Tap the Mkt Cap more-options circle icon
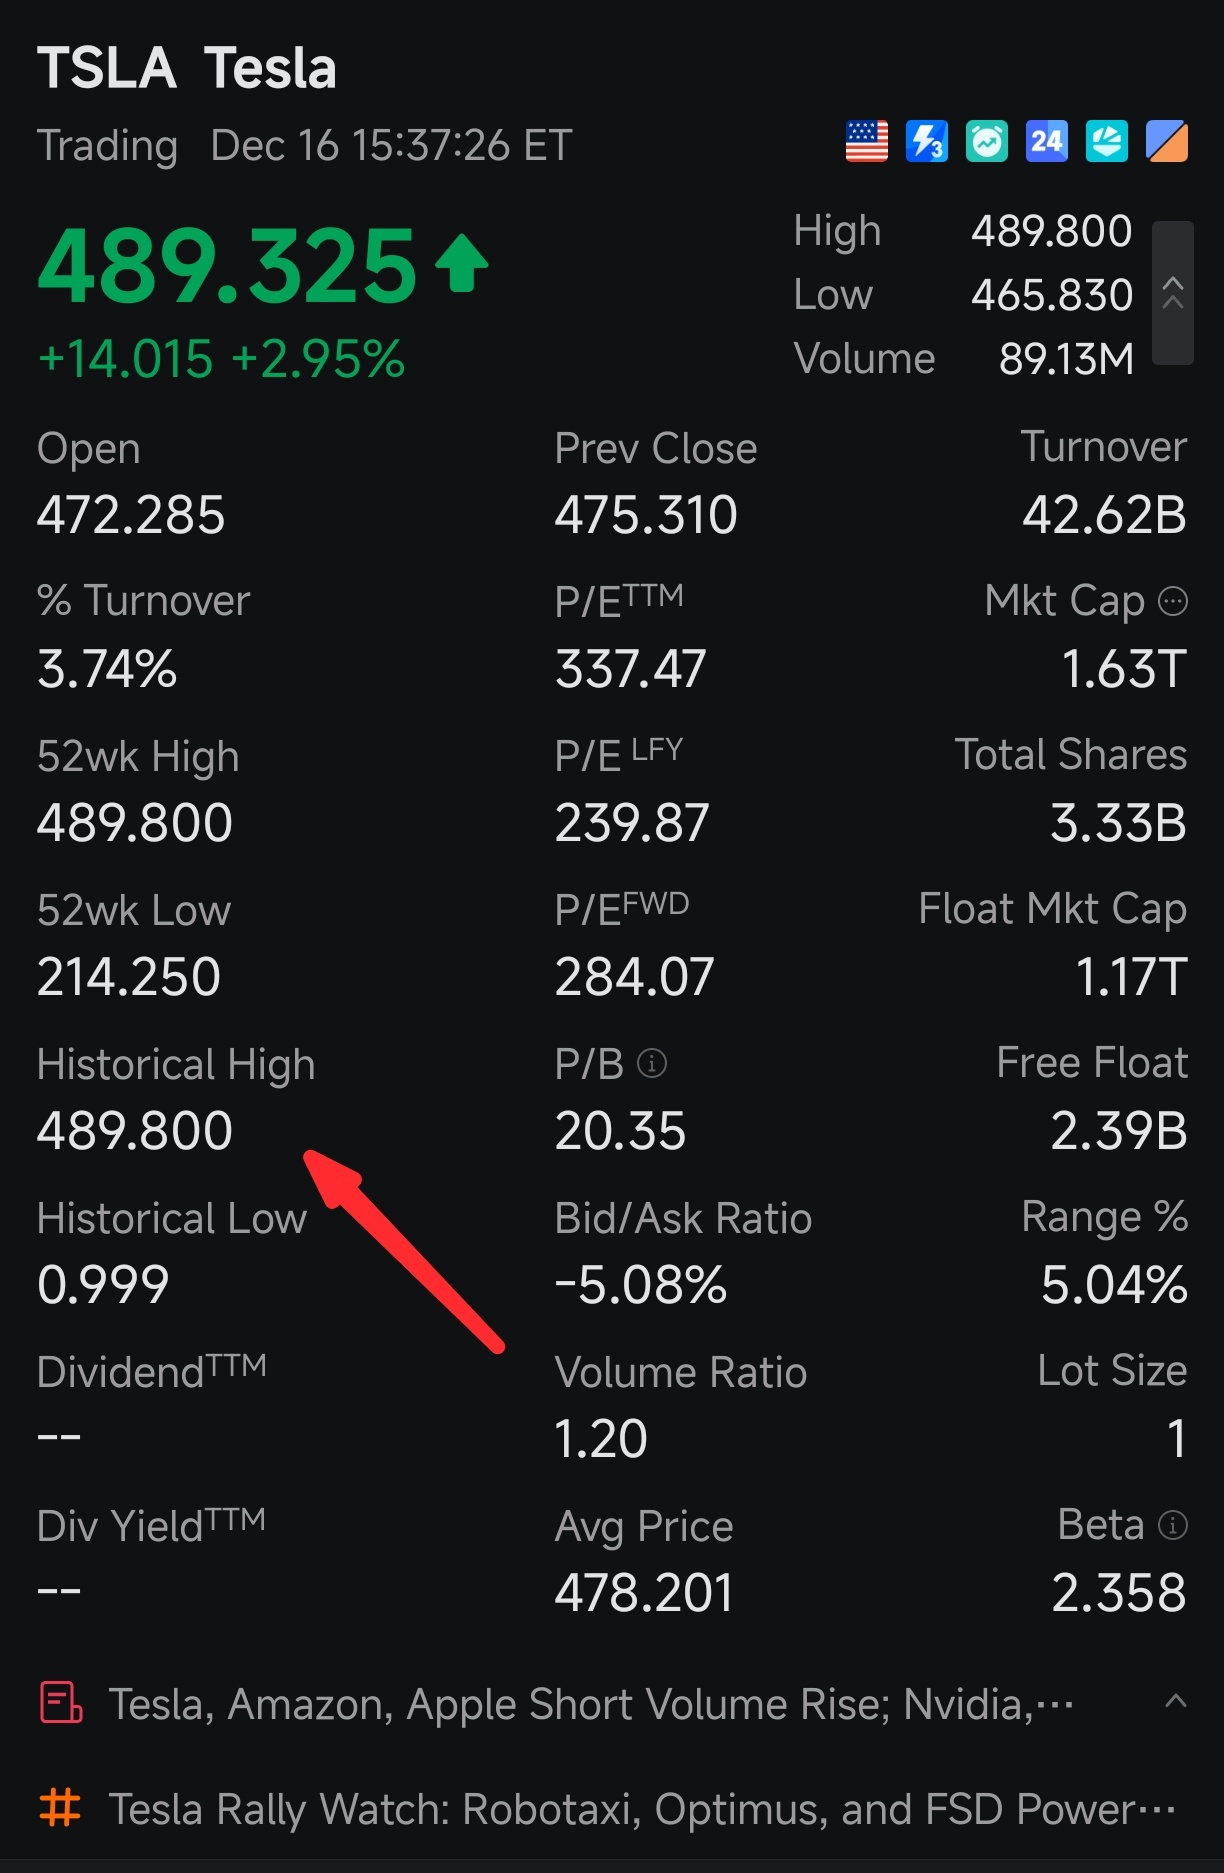 pos(1172,601)
